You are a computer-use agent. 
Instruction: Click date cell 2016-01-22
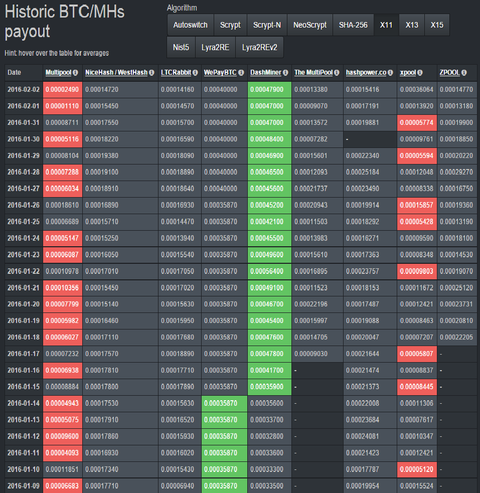pyautogui.click(x=24, y=271)
